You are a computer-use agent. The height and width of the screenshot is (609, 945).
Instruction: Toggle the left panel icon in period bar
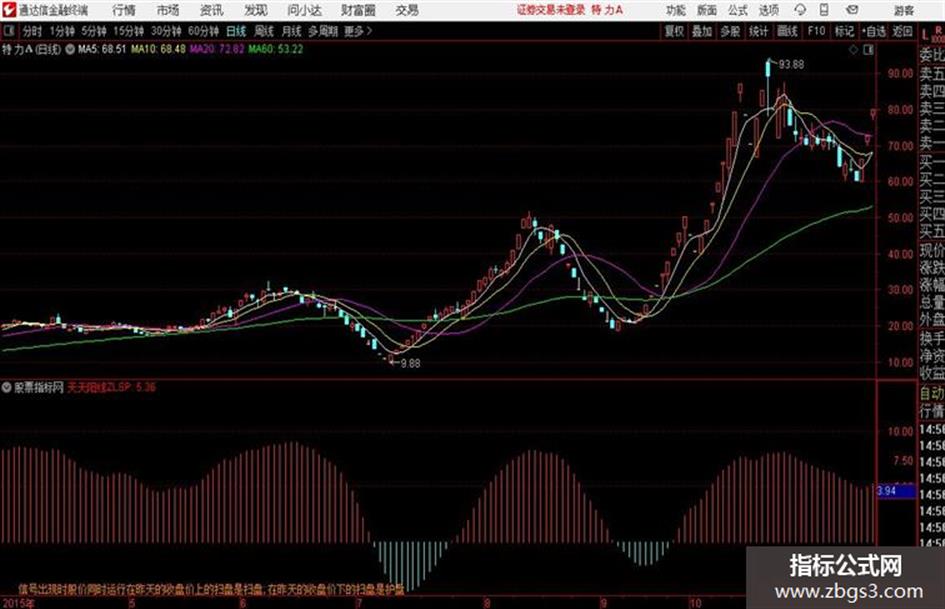click(x=8, y=31)
